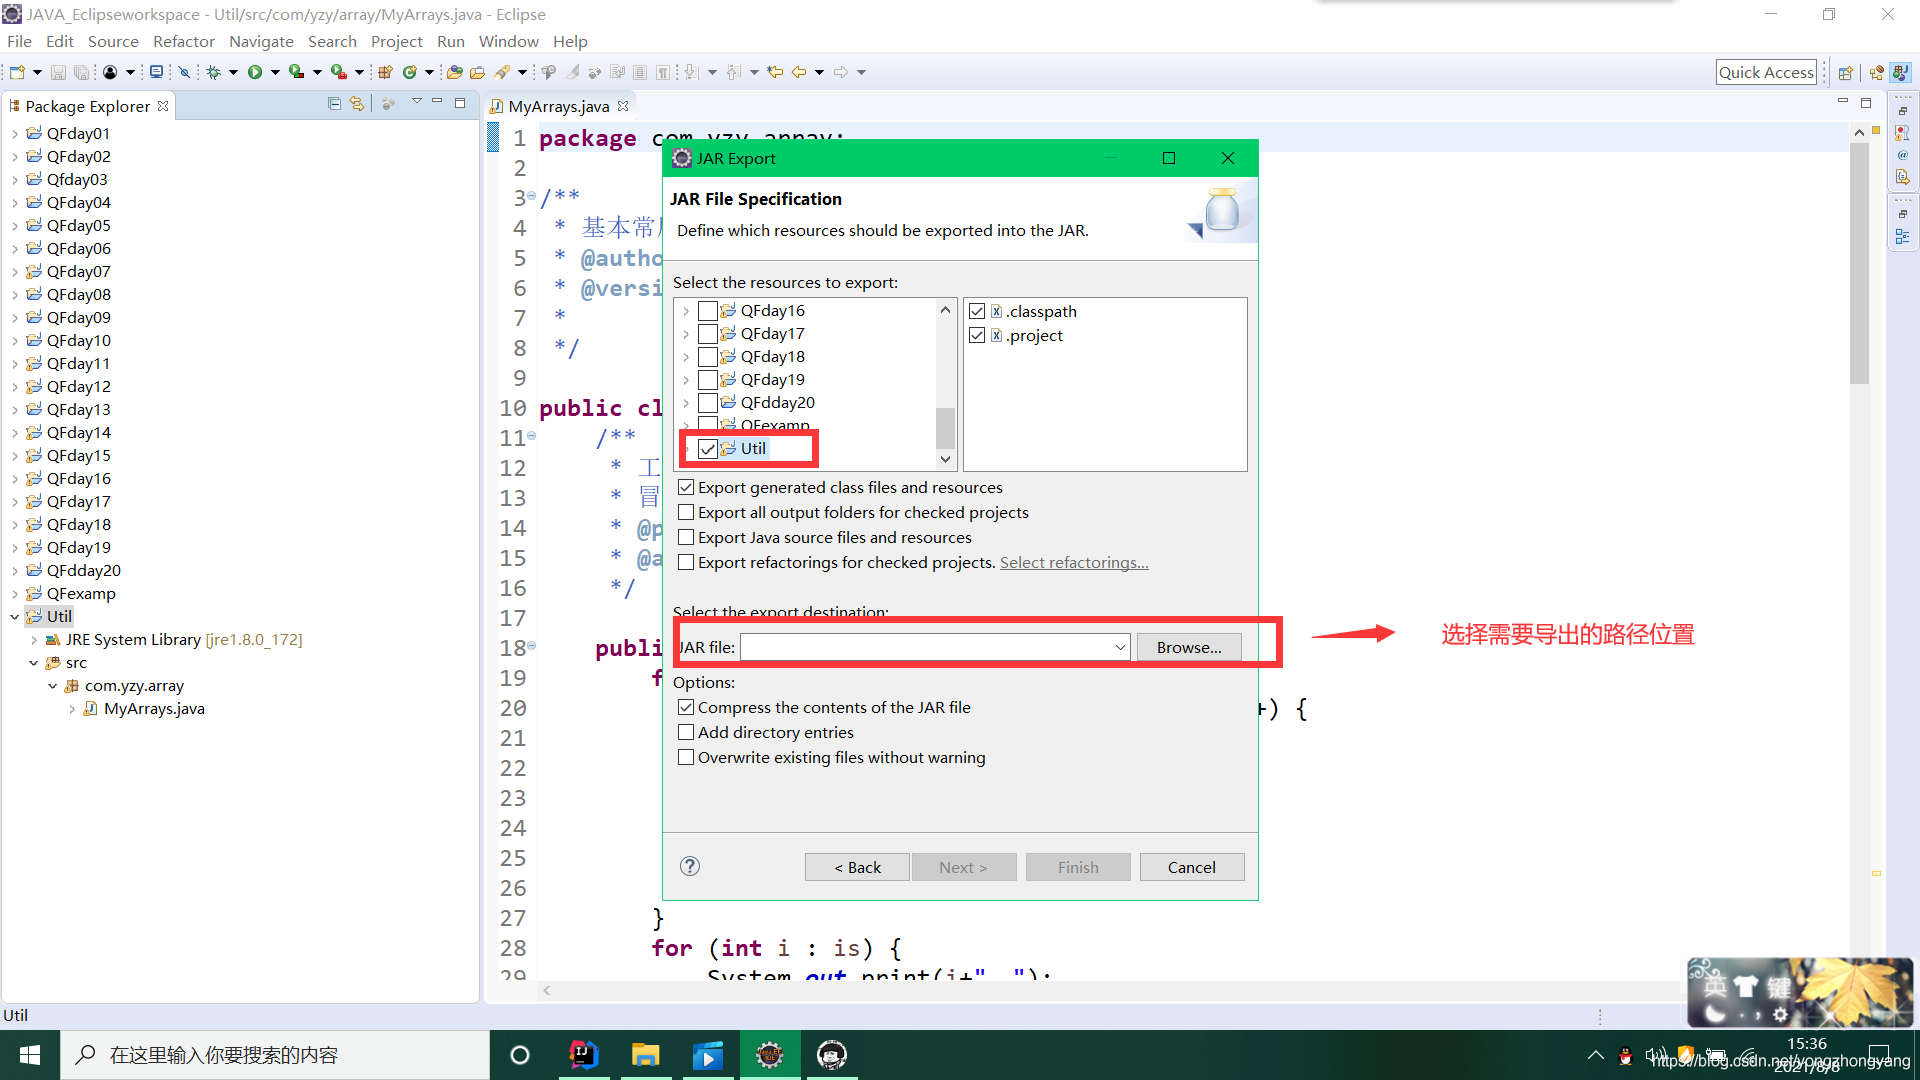1920x1080 pixels.
Task: Open the Run button dropdown arrow
Action: [275, 72]
